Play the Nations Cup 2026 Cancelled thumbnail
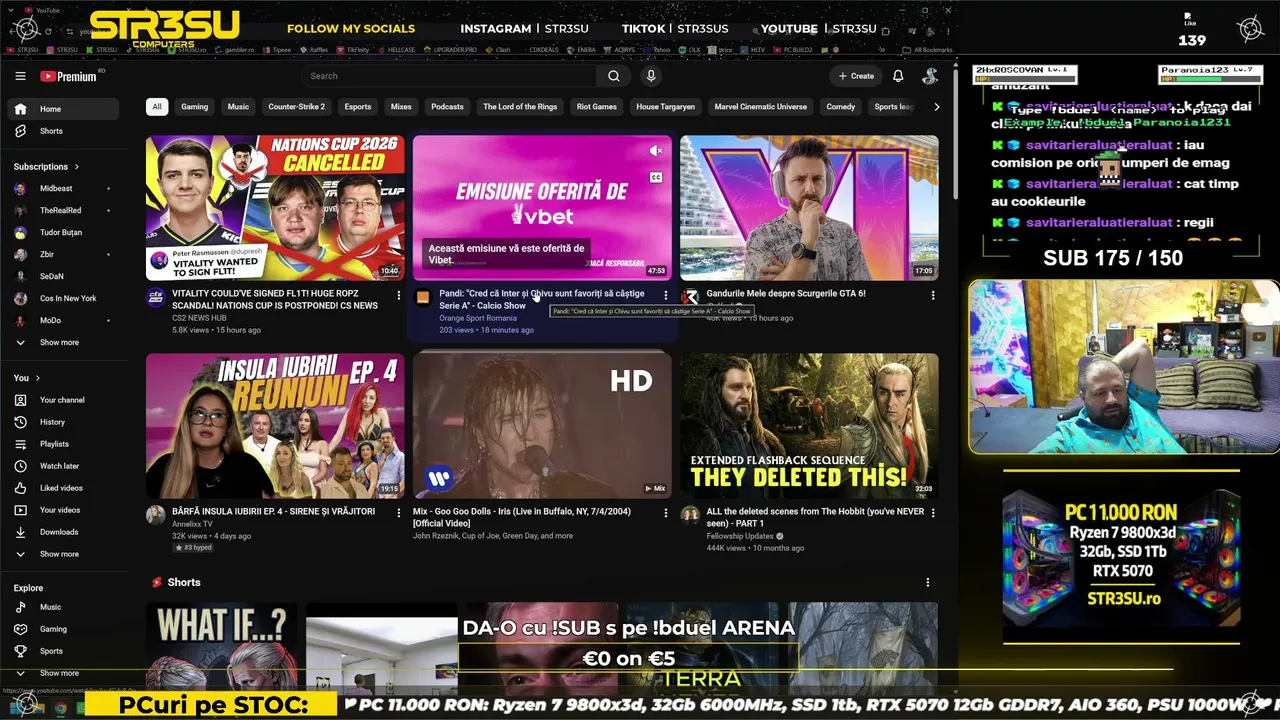The height and width of the screenshot is (720, 1280). coord(275,208)
